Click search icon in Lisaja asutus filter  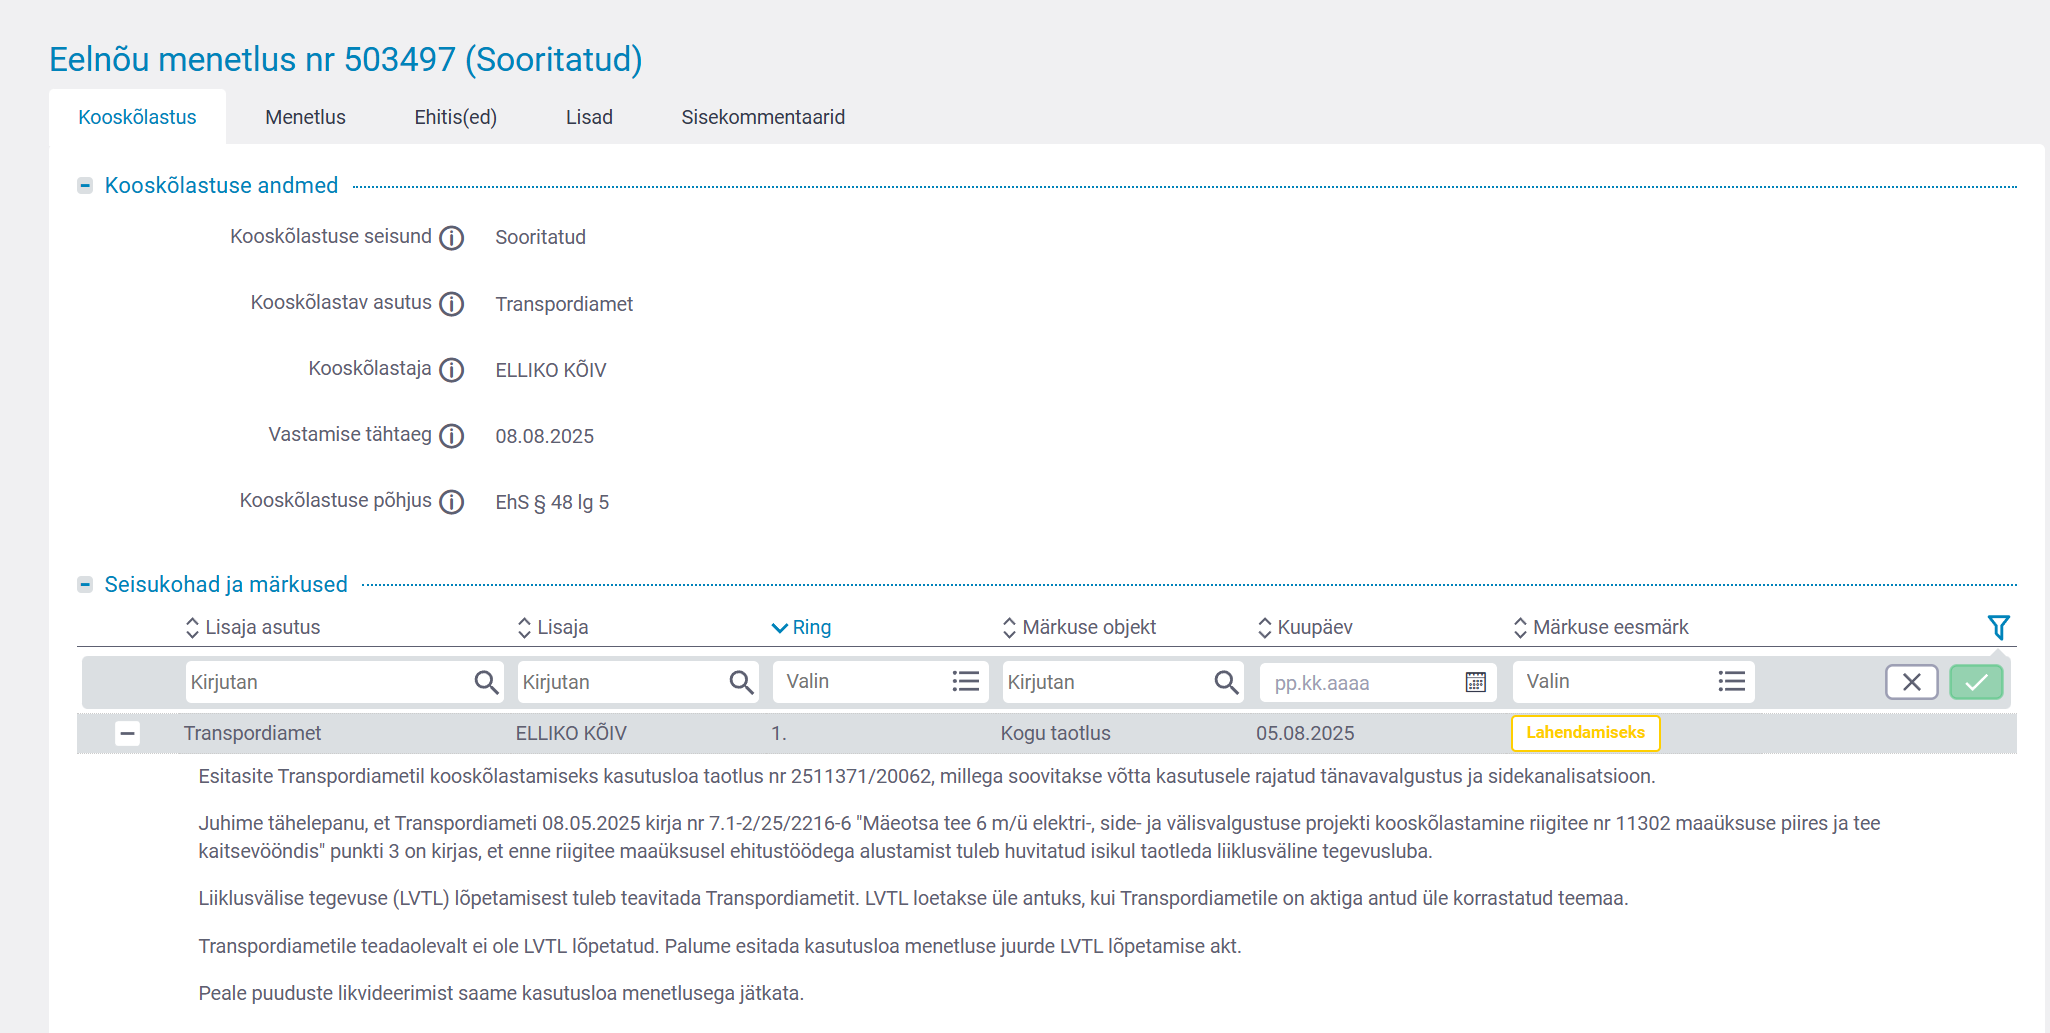[486, 682]
